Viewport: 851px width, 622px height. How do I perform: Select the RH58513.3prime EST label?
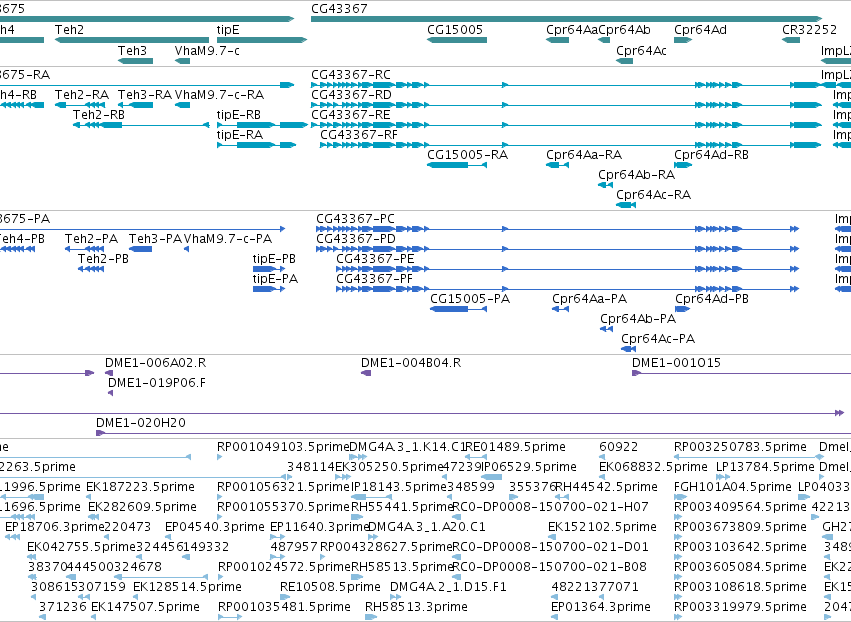click(x=416, y=607)
